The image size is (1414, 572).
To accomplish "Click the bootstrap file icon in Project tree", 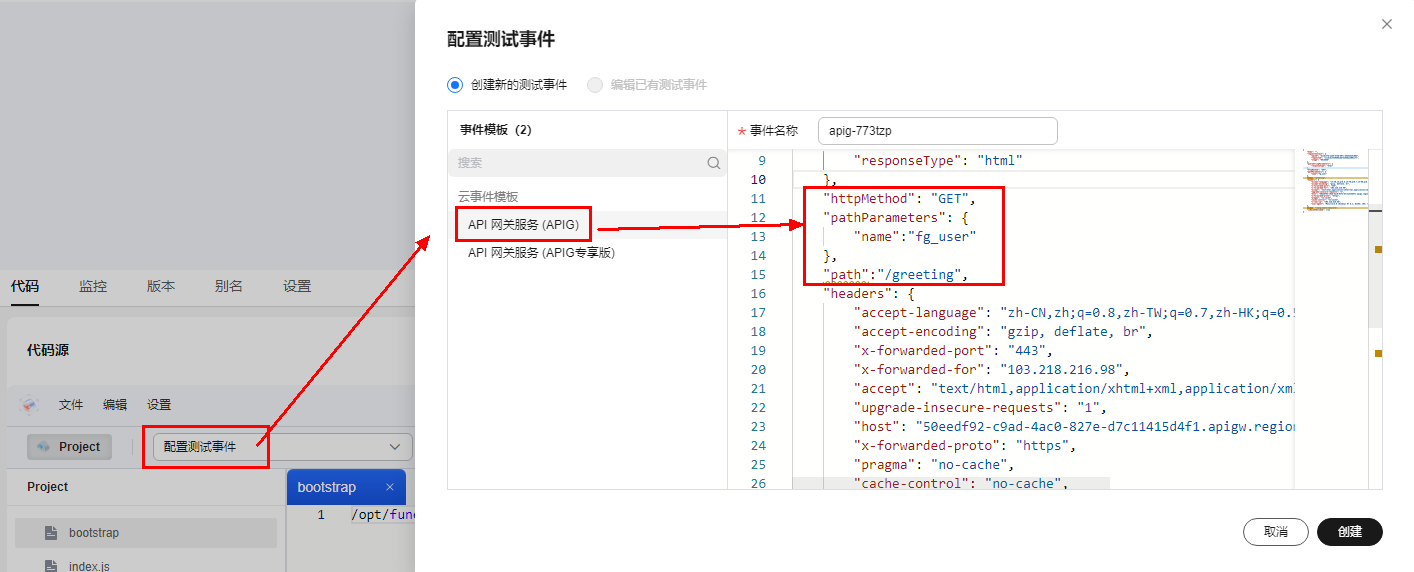I will click(51, 533).
